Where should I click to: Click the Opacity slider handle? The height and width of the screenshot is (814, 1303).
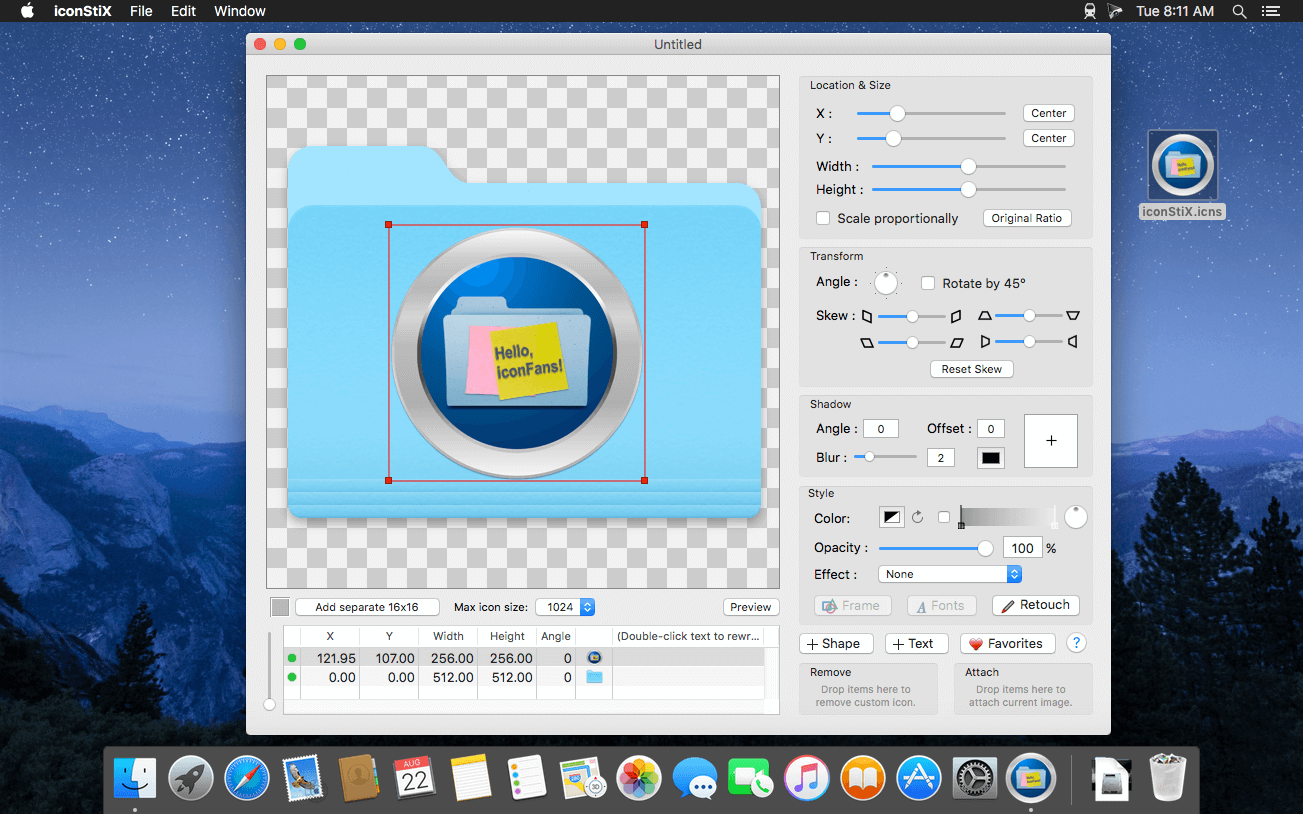point(985,548)
